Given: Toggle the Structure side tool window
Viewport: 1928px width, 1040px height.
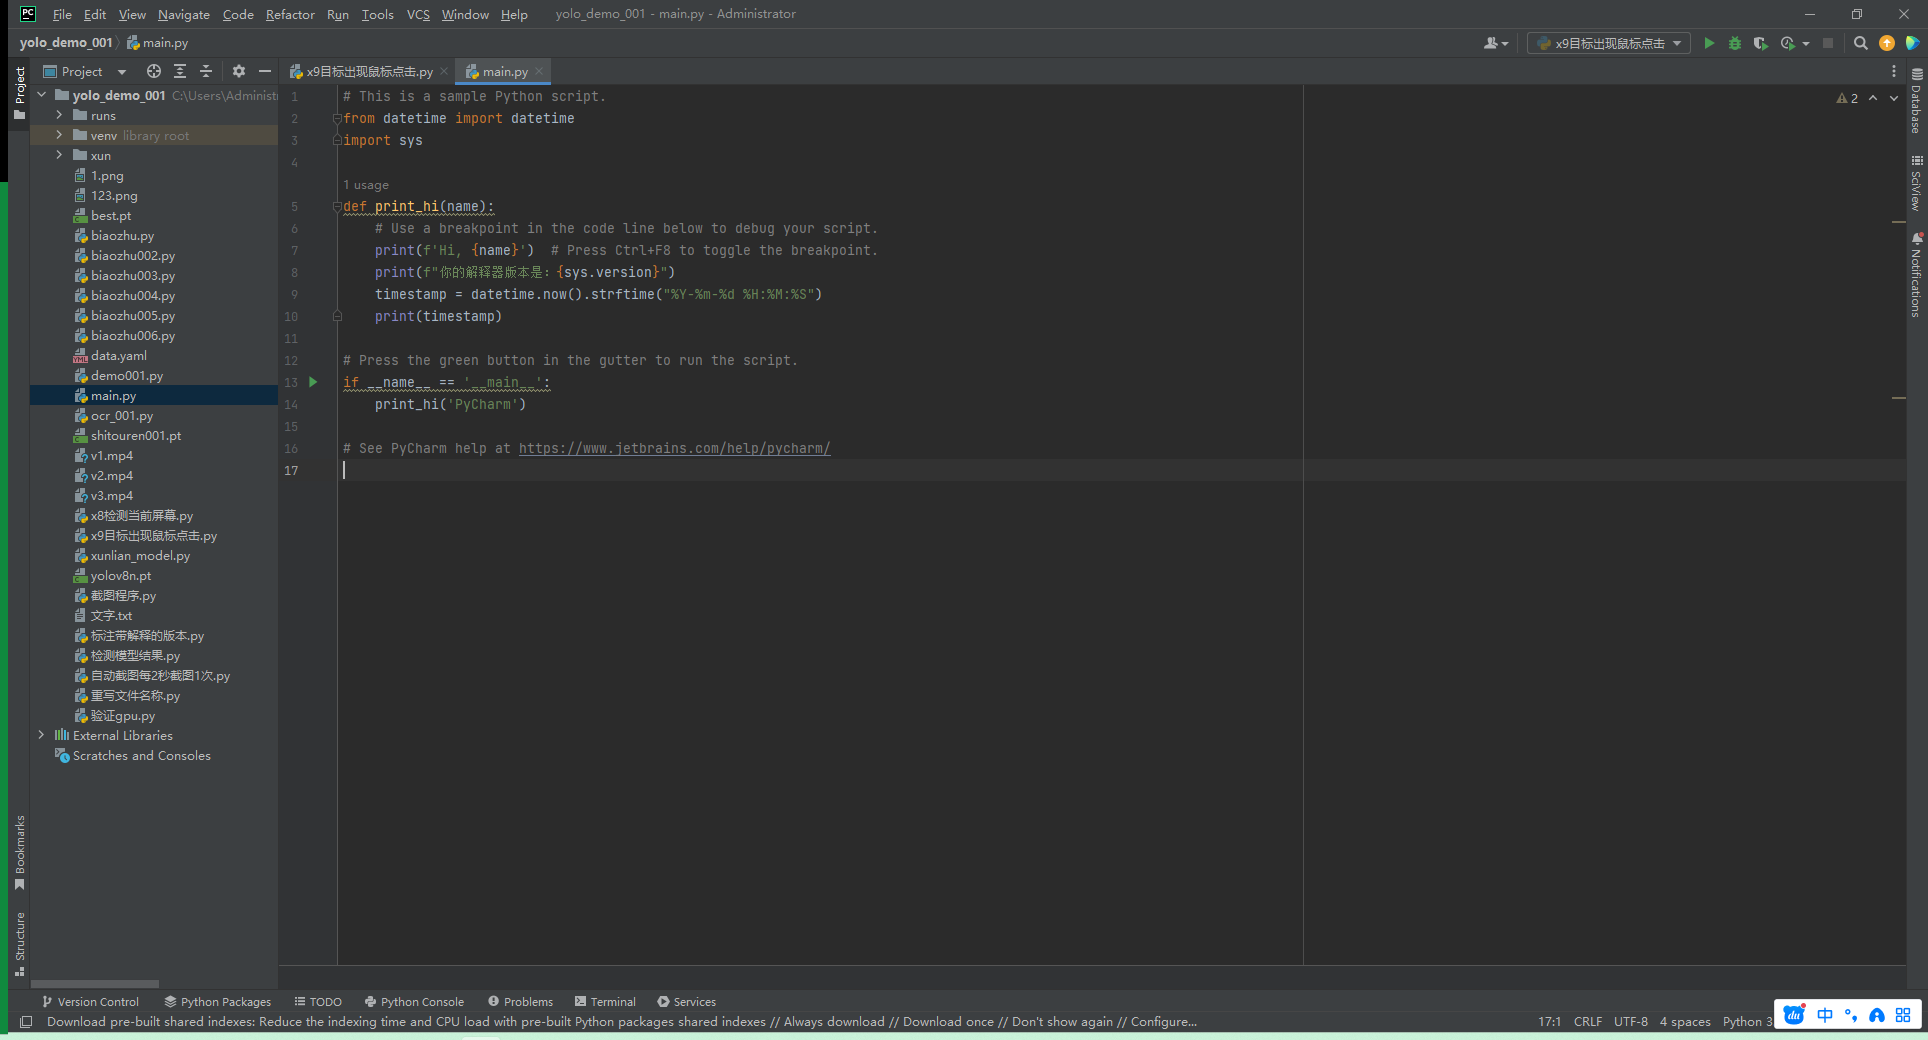Looking at the screenshot, I should 19,943.
